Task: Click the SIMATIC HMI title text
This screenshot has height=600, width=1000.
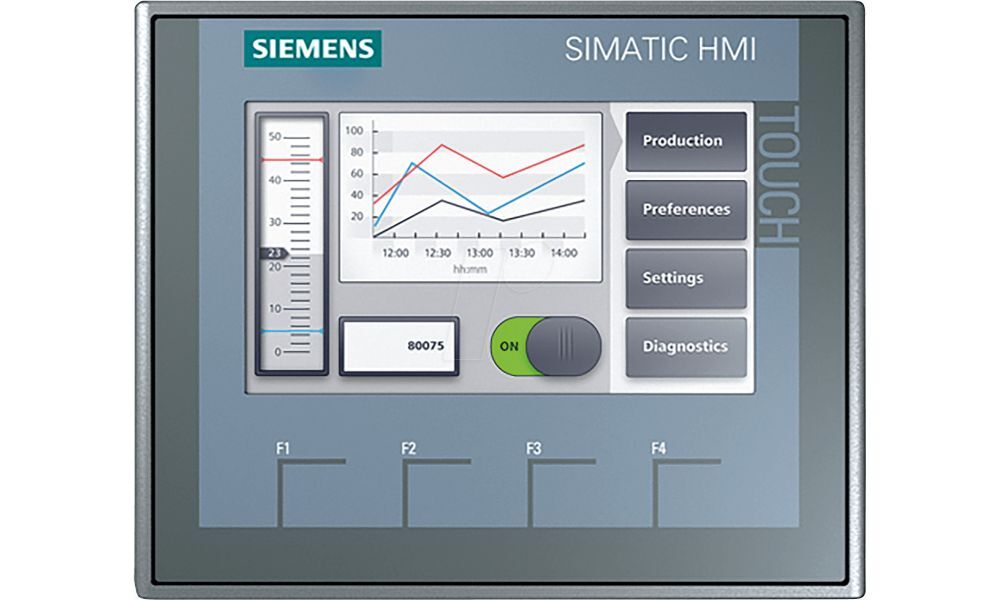Action: 660,49
